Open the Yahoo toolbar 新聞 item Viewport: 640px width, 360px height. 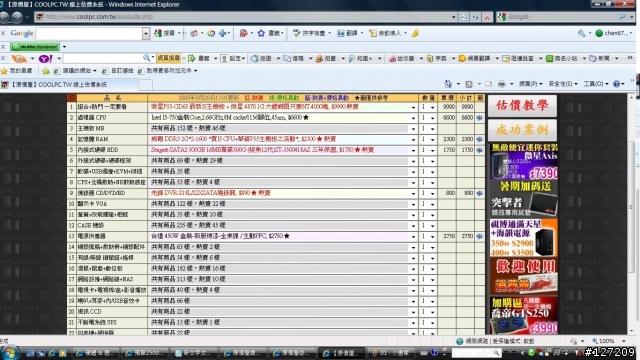pyautogui.click(x=600, y=59)
